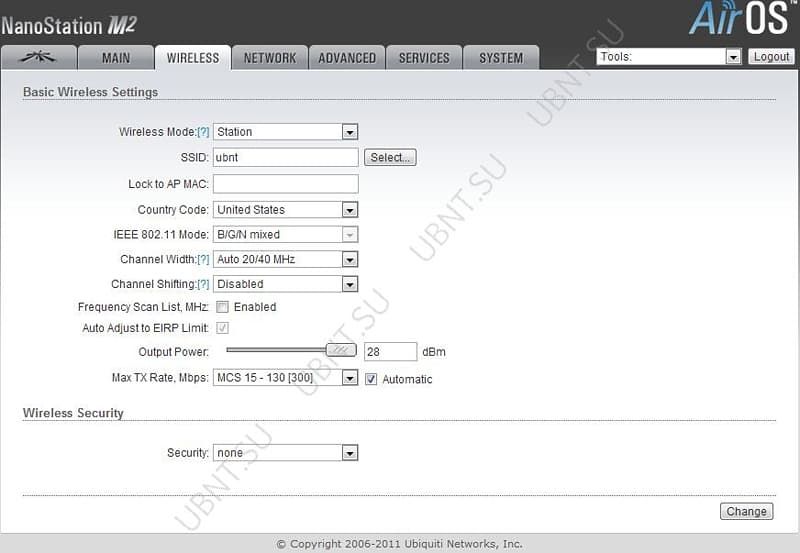Open Wireless Mode help [?] link

203,132
